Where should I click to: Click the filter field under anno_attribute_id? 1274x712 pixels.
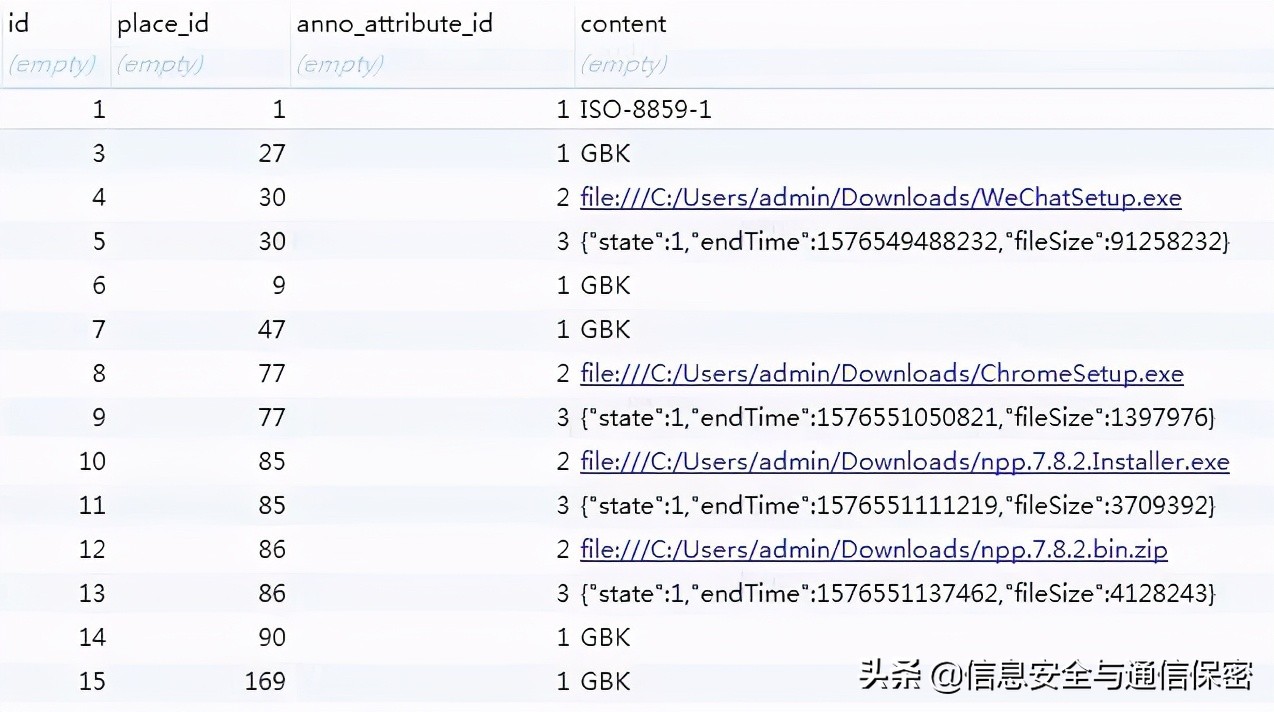[340, 64]
